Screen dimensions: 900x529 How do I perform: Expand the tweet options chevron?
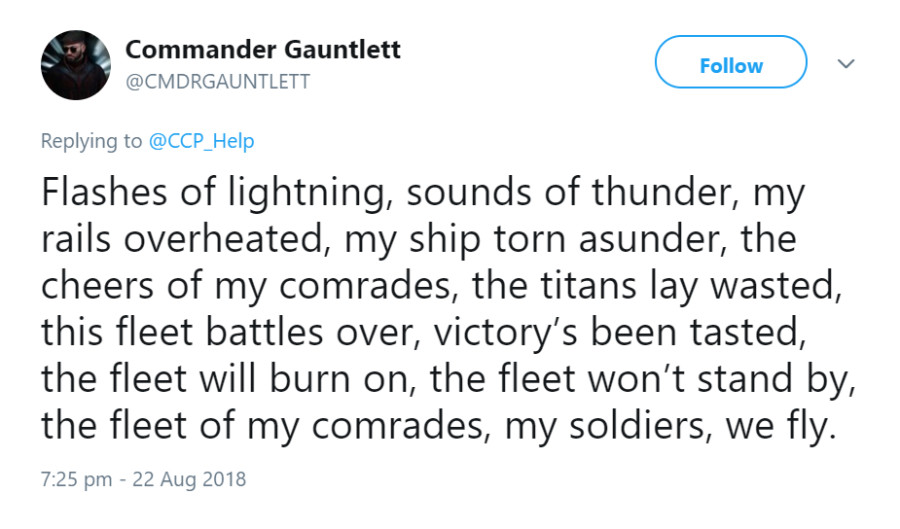pyautogui.click(x=846, y=63)
